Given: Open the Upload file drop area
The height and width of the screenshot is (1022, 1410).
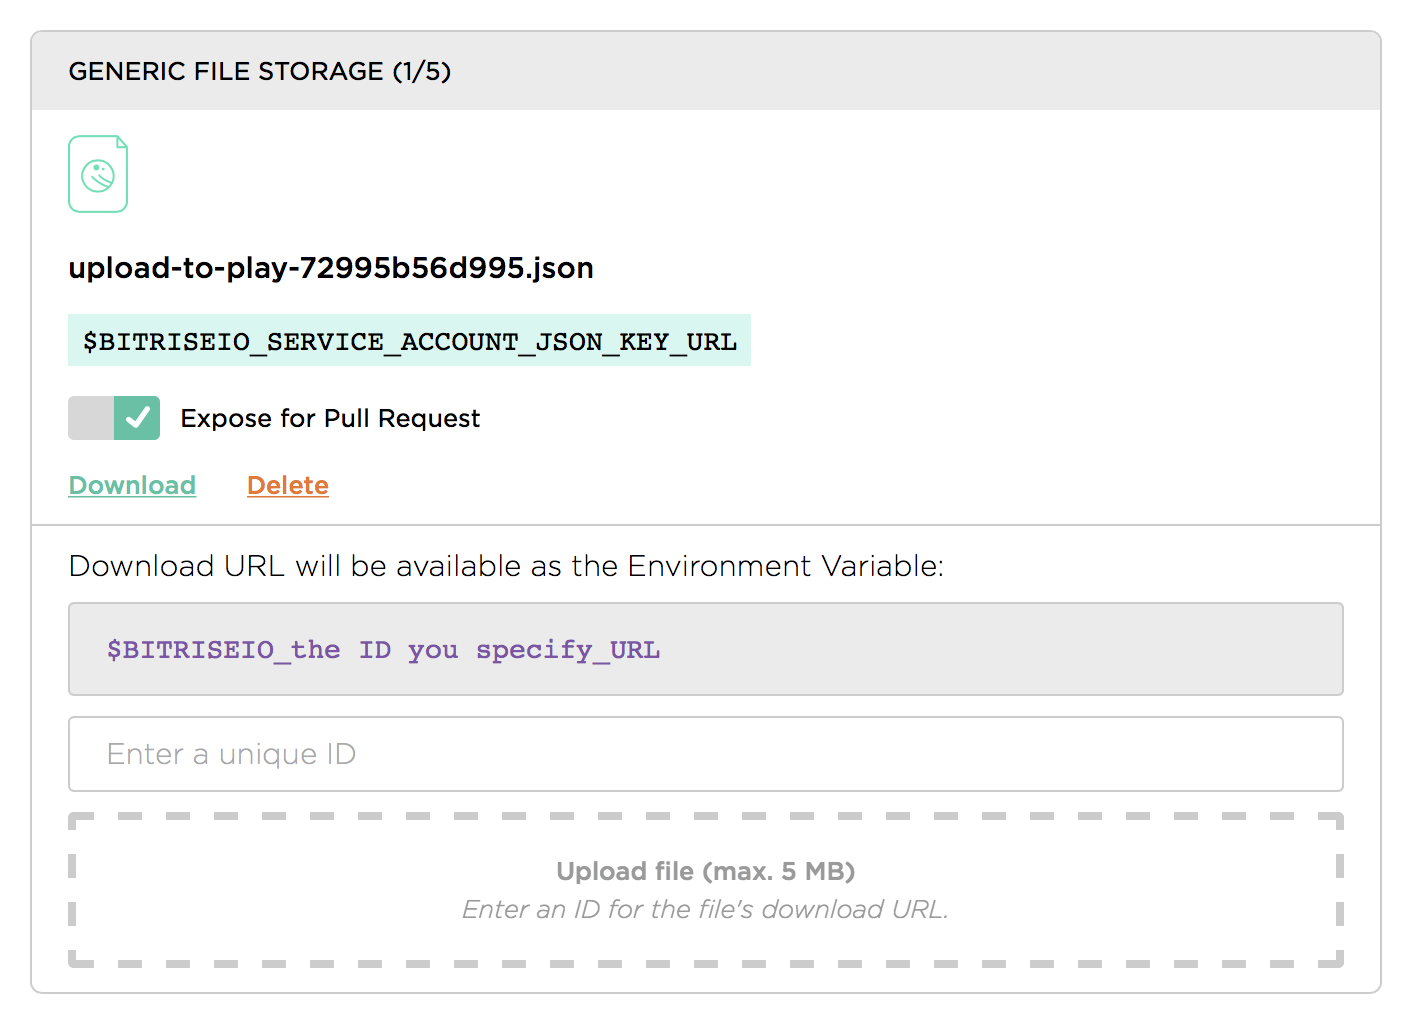Looking at the screenshot, I should (705, 890).
